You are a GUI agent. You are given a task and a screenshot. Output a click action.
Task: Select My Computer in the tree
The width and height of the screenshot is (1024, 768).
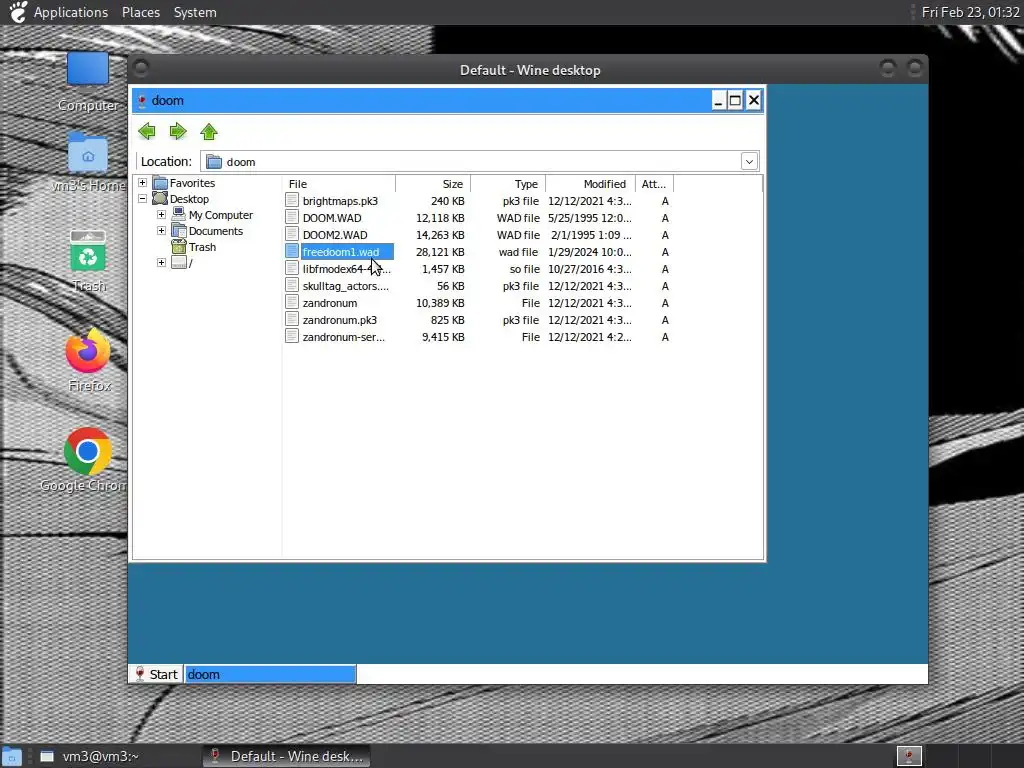(221, 215)
